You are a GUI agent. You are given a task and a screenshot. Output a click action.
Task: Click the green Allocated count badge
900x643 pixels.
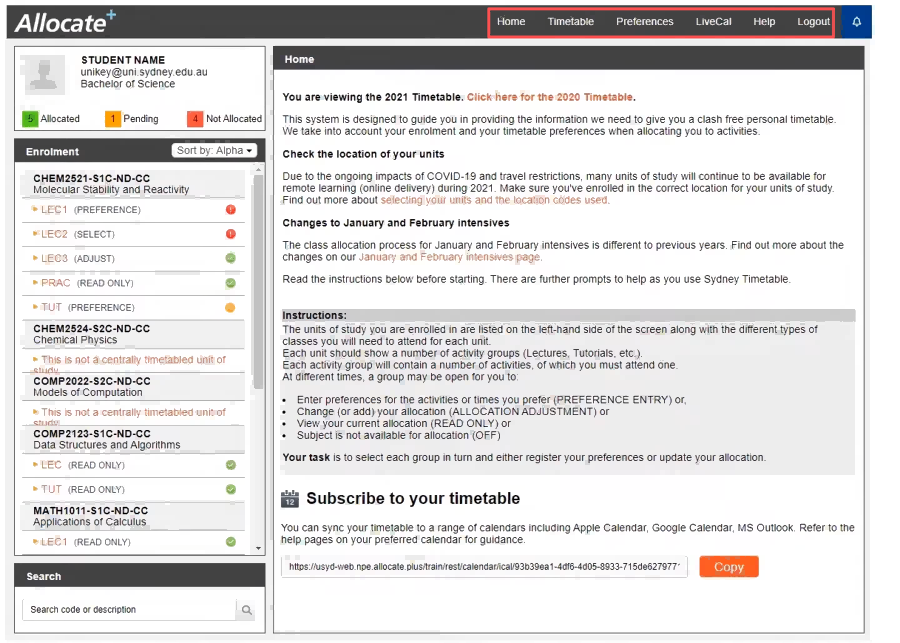click(30, 119)
